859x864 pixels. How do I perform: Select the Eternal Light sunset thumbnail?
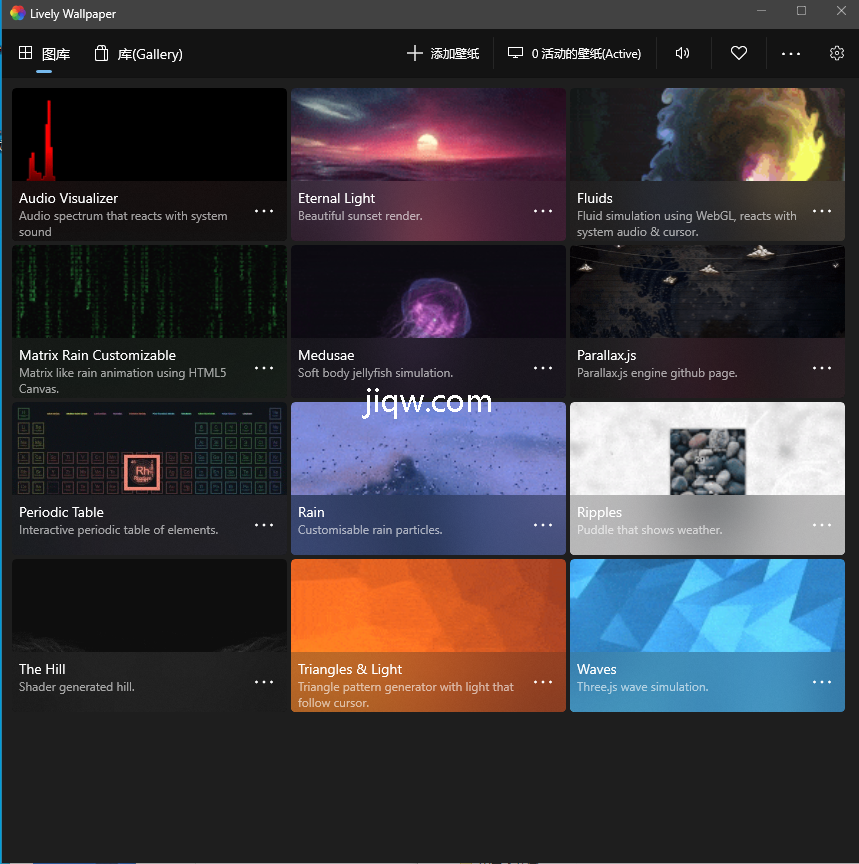[428, 134]
